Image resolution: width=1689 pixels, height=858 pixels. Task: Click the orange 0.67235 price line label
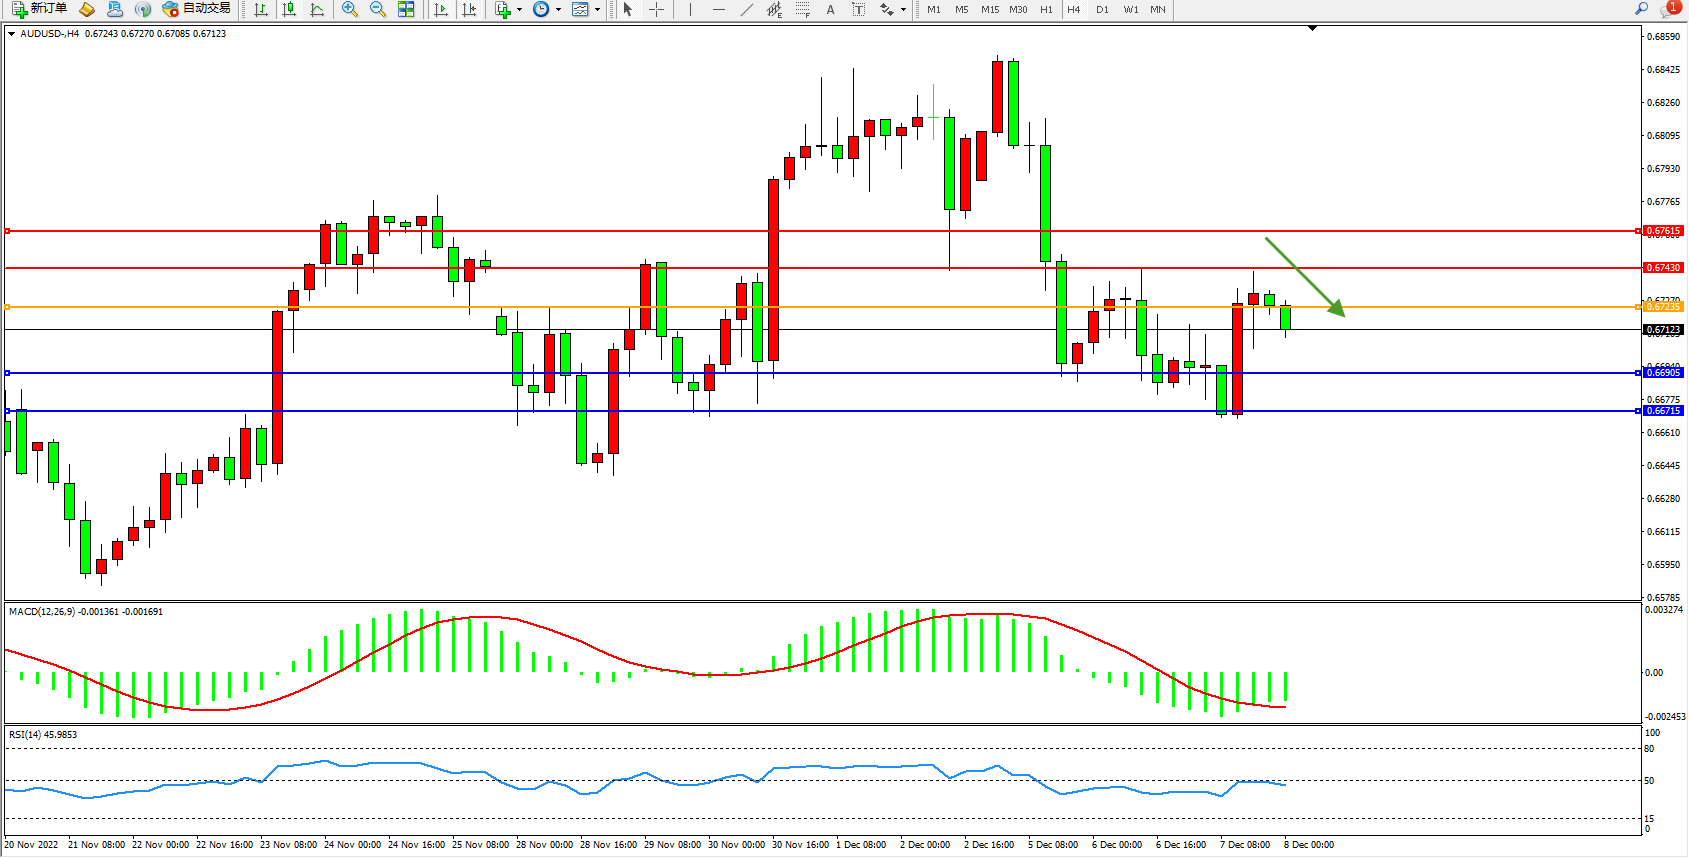coord(1663,307)
